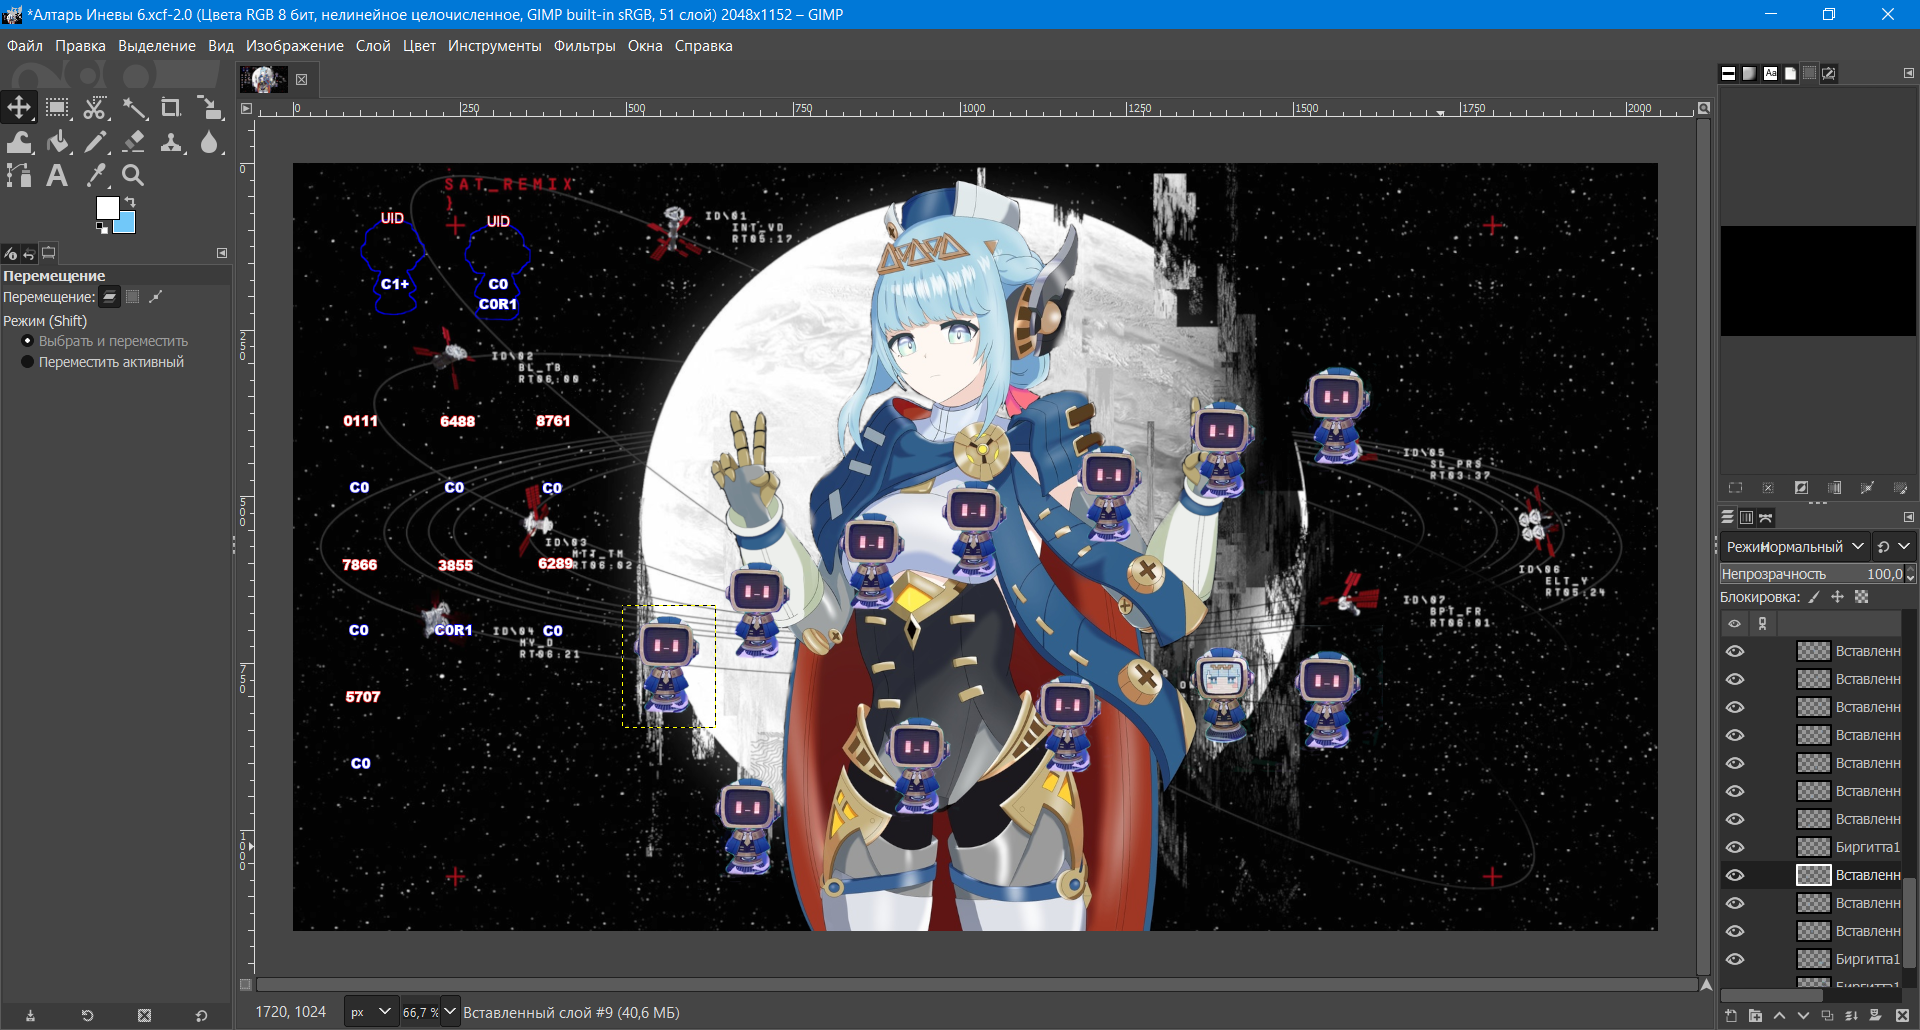Delete the selected layer via the panel button
Image resolution: width=1920 pixels, height=1030 pixels.
click(1902, 1016)
